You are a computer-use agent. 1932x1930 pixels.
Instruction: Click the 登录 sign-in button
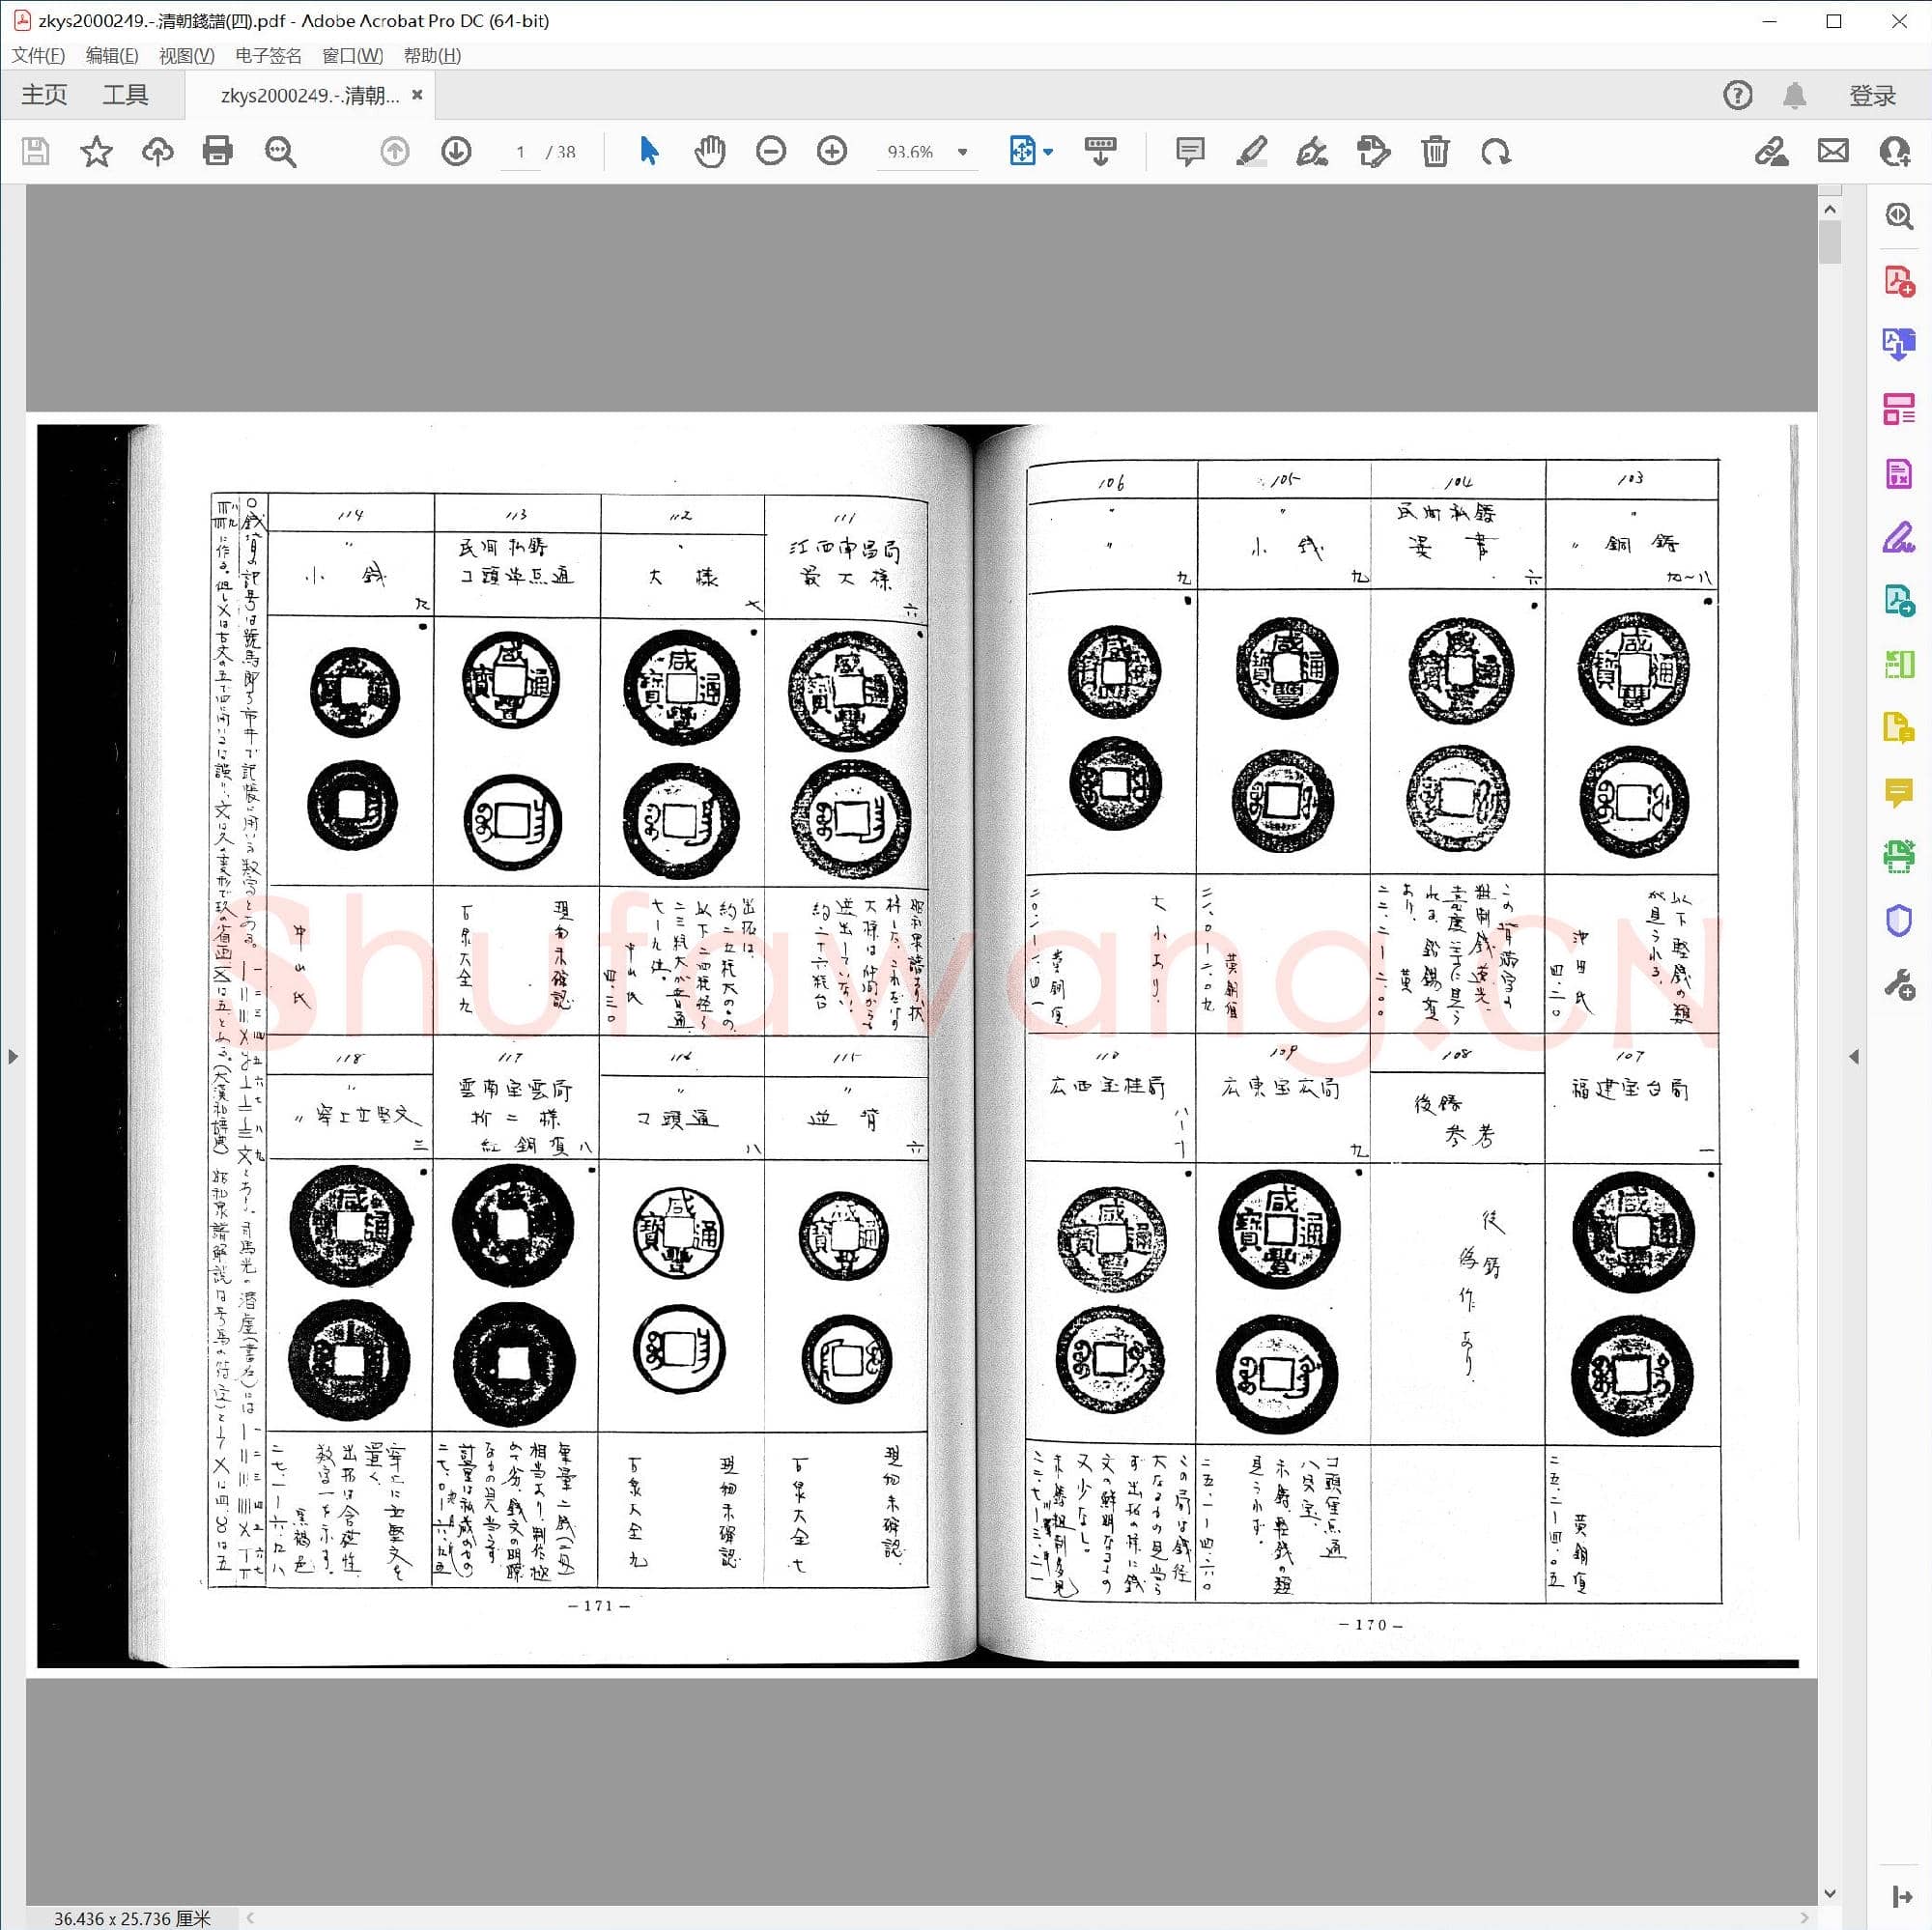(x=1871, y=95)
